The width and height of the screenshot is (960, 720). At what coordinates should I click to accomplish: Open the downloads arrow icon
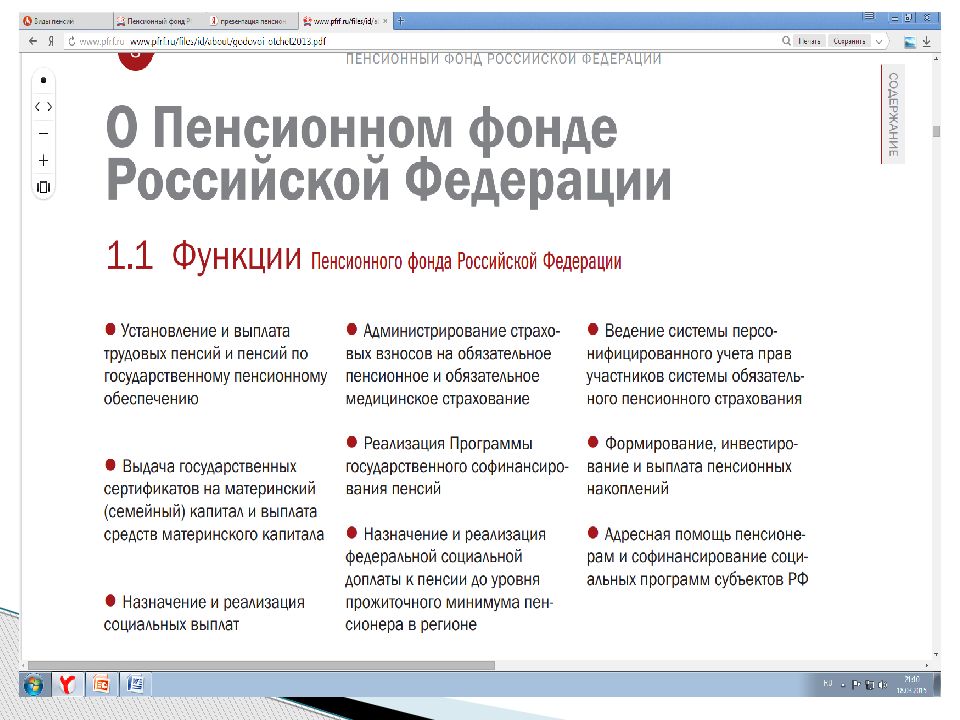(x=927, y=42)
